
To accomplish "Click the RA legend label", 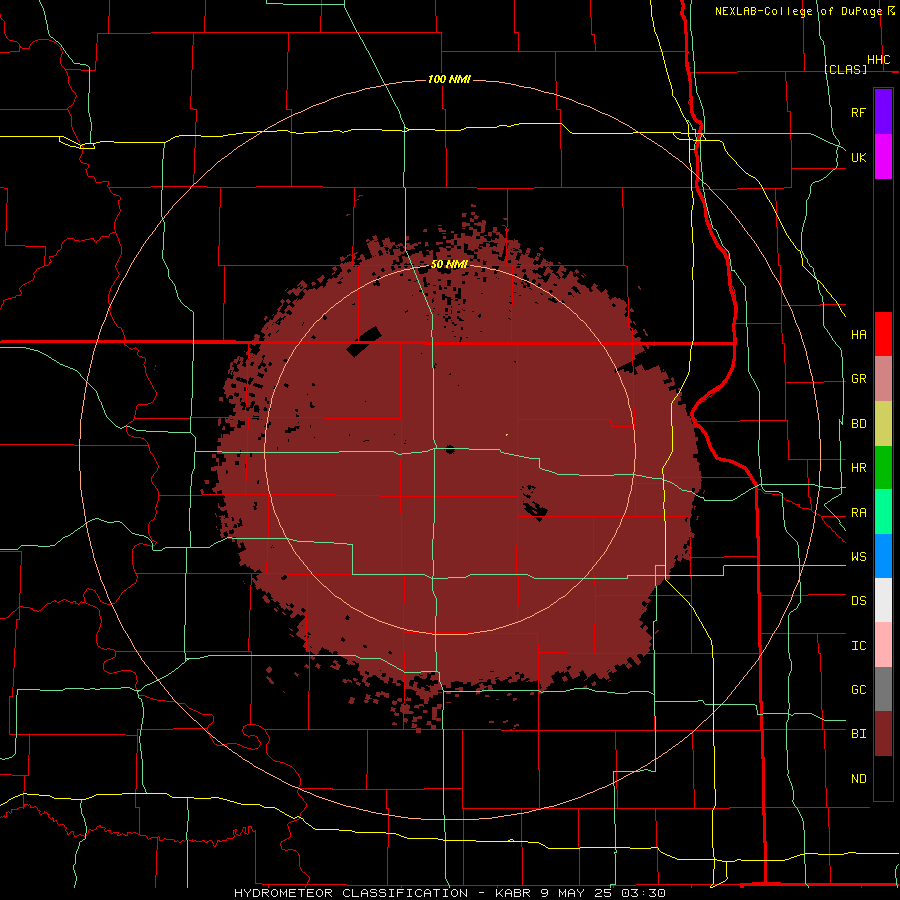I will tap(858, 513).
